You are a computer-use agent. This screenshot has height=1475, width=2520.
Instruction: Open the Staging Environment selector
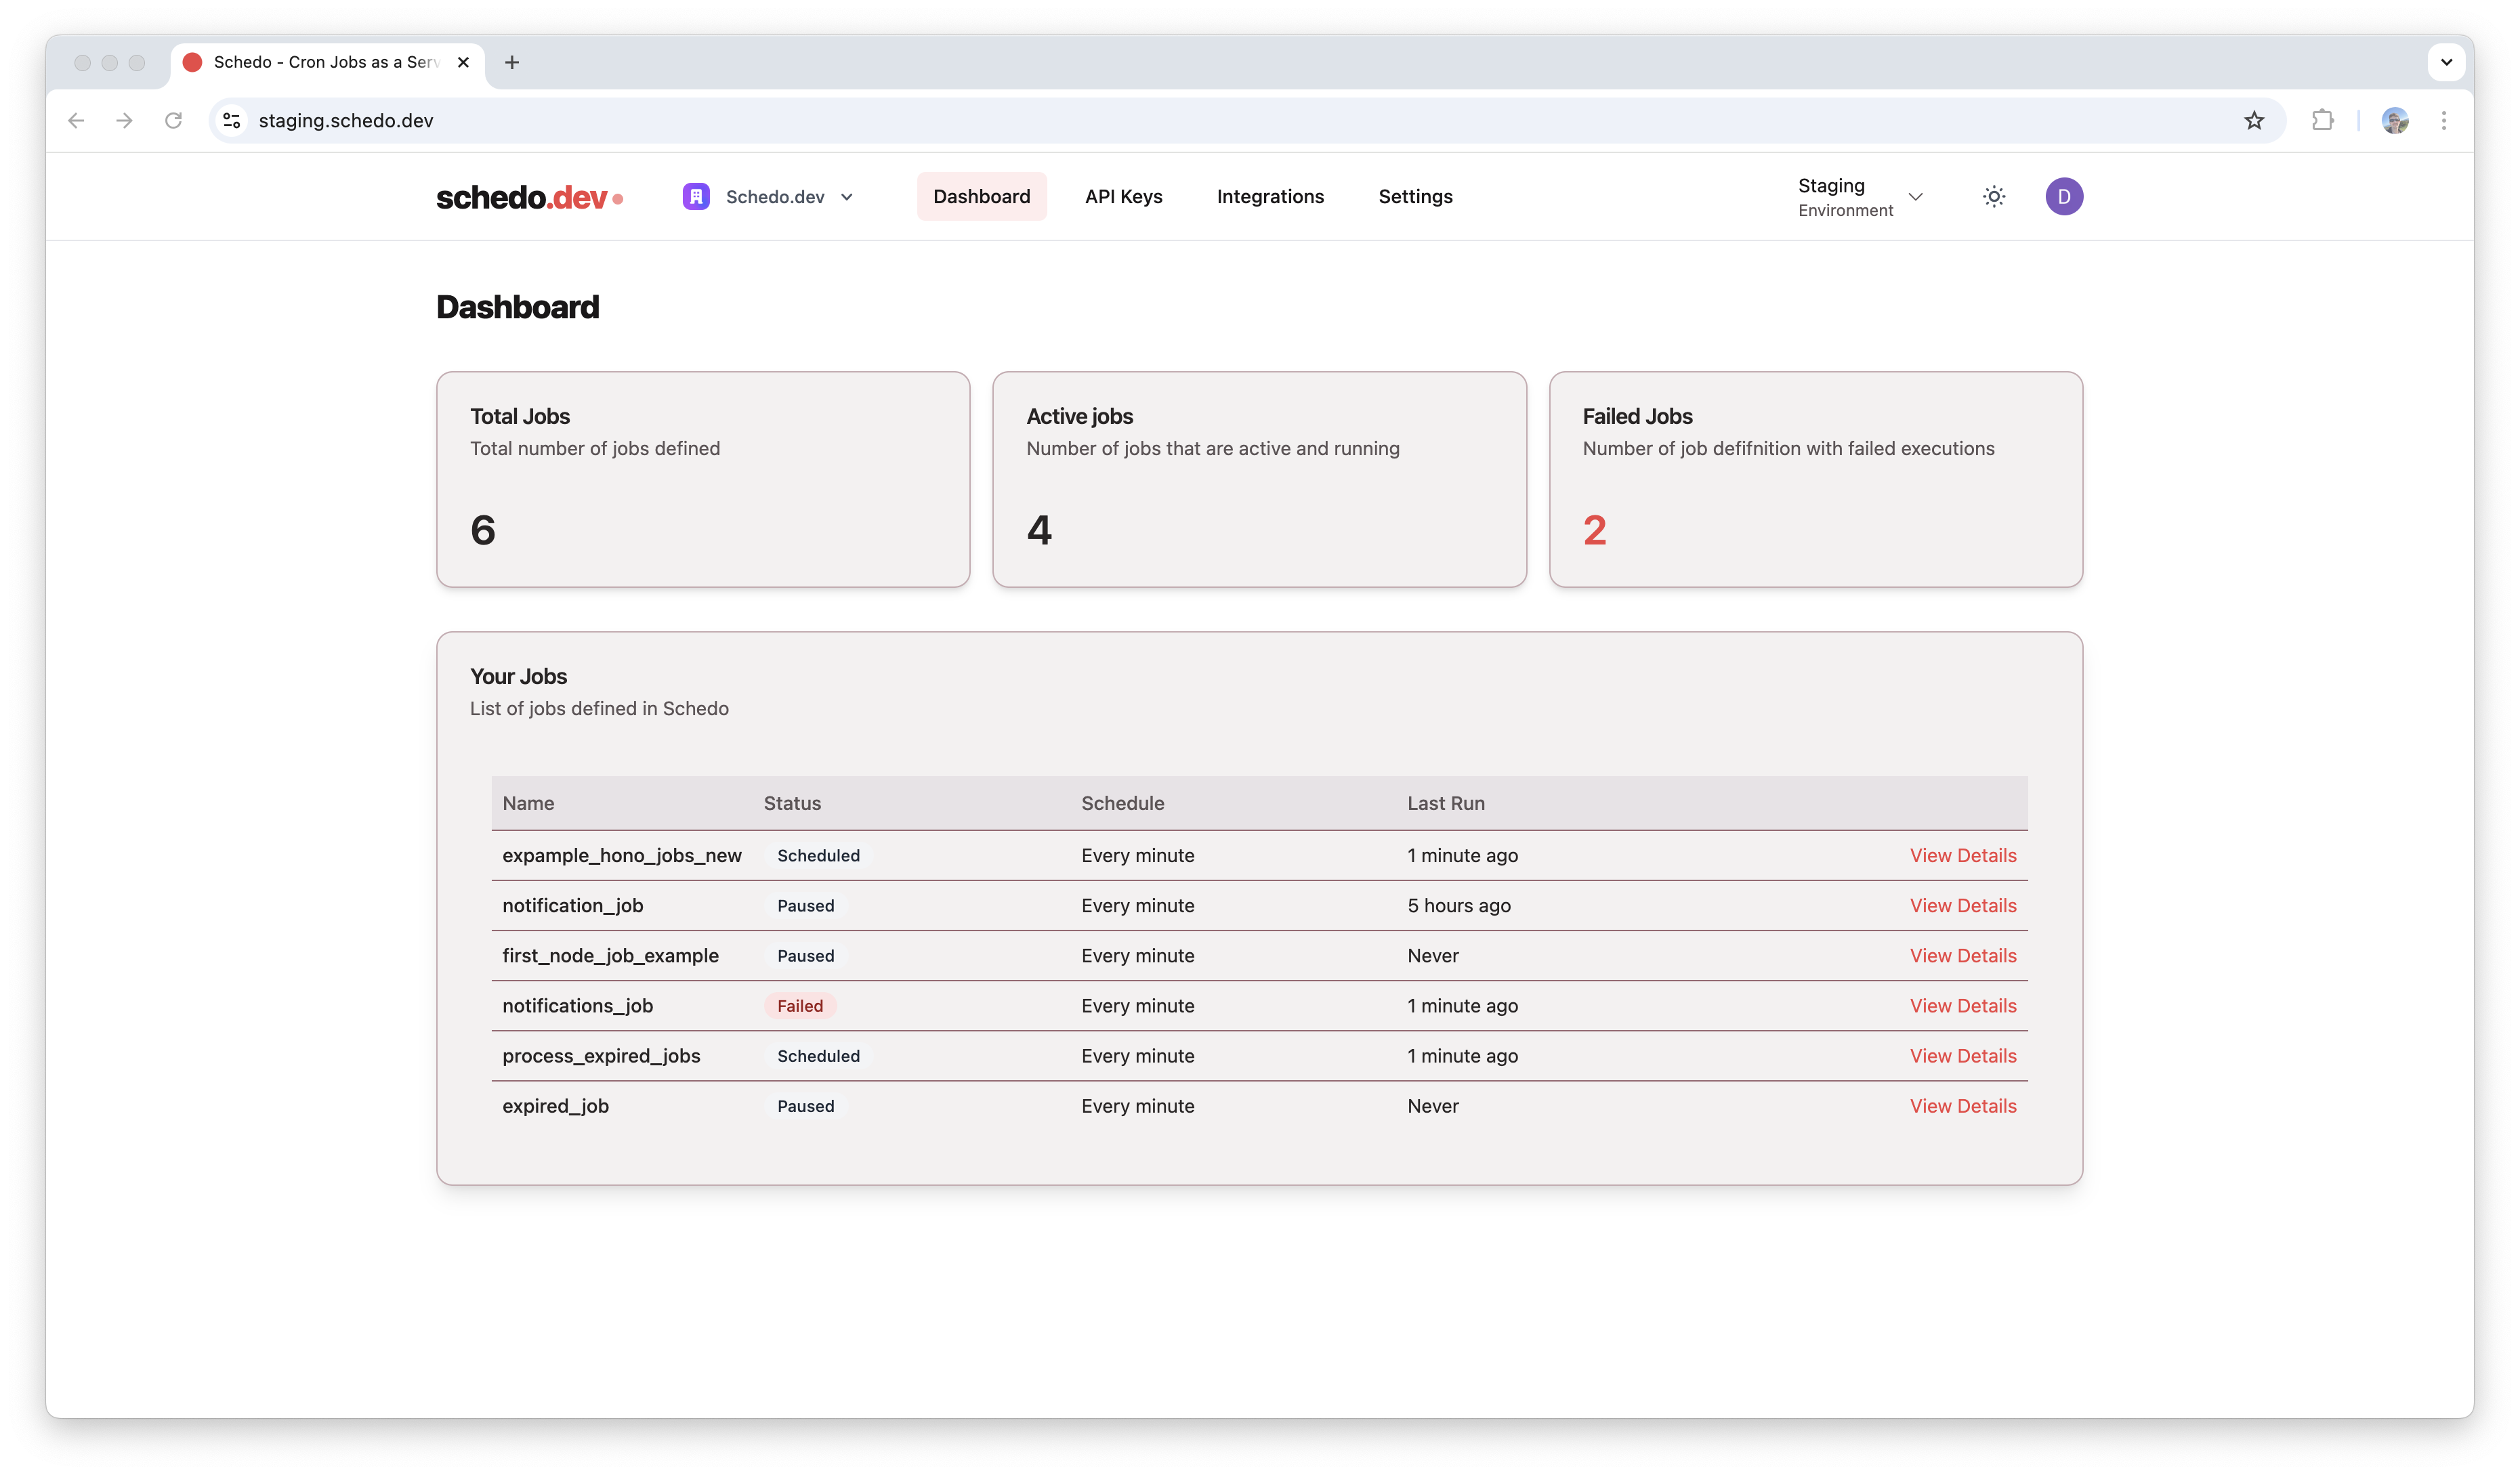(x=1859, y=197)
